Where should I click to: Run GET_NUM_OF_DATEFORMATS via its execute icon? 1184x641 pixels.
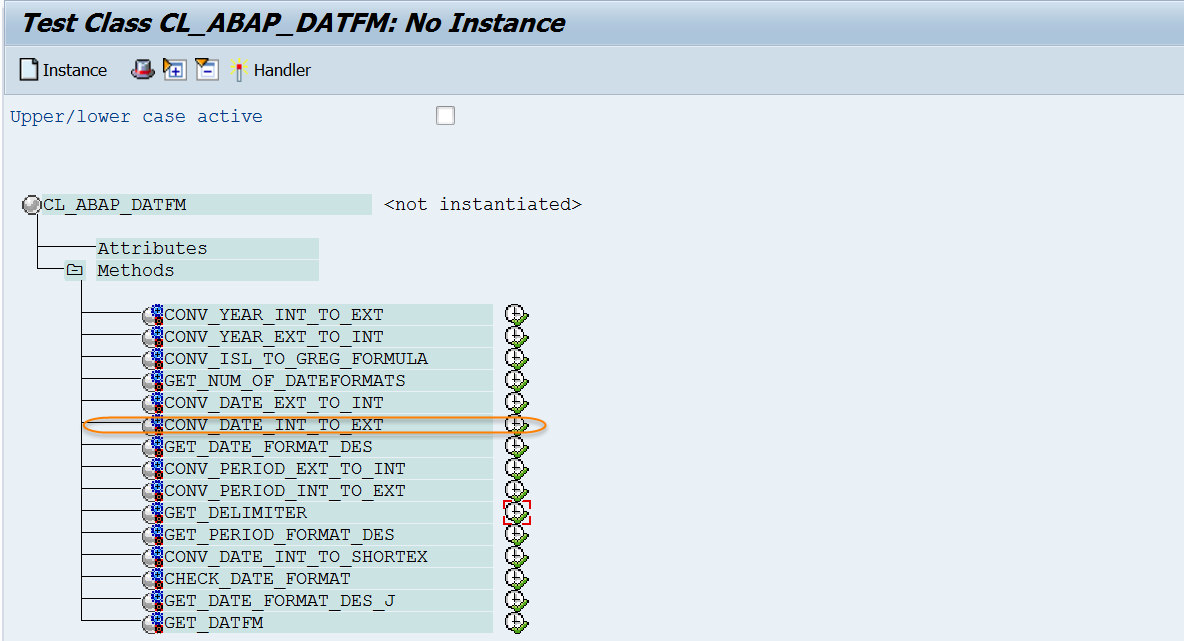point(516,380)
